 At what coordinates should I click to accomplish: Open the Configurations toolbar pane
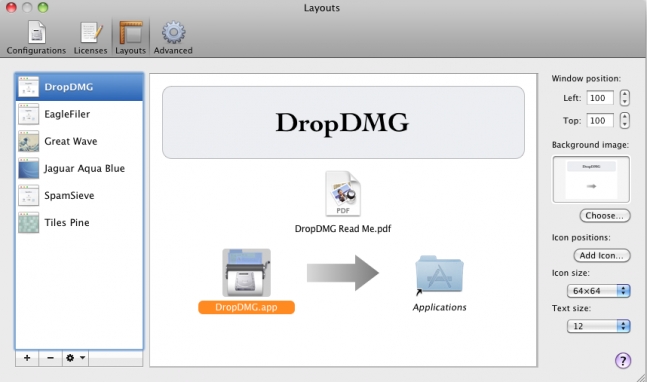36,38
